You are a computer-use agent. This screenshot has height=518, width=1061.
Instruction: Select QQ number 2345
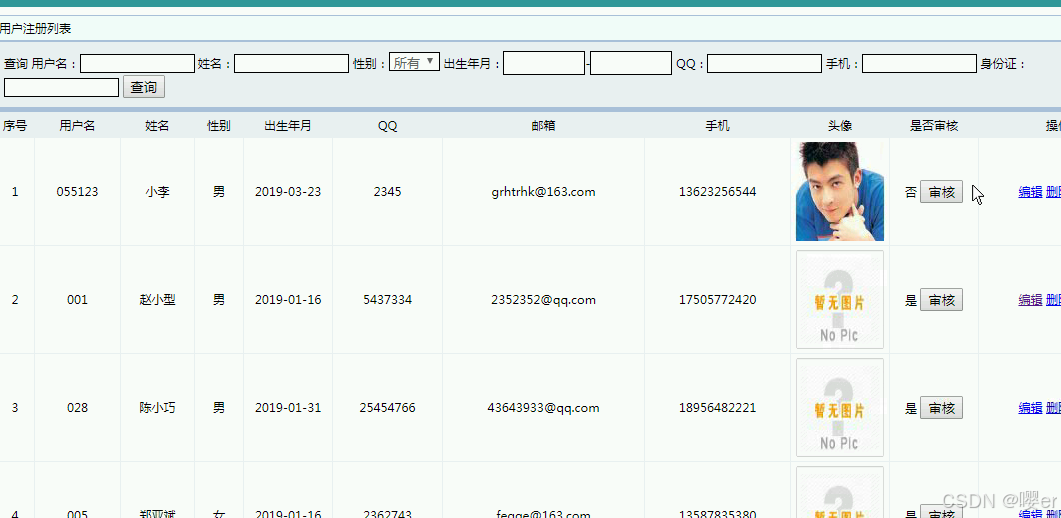point(388,192)
